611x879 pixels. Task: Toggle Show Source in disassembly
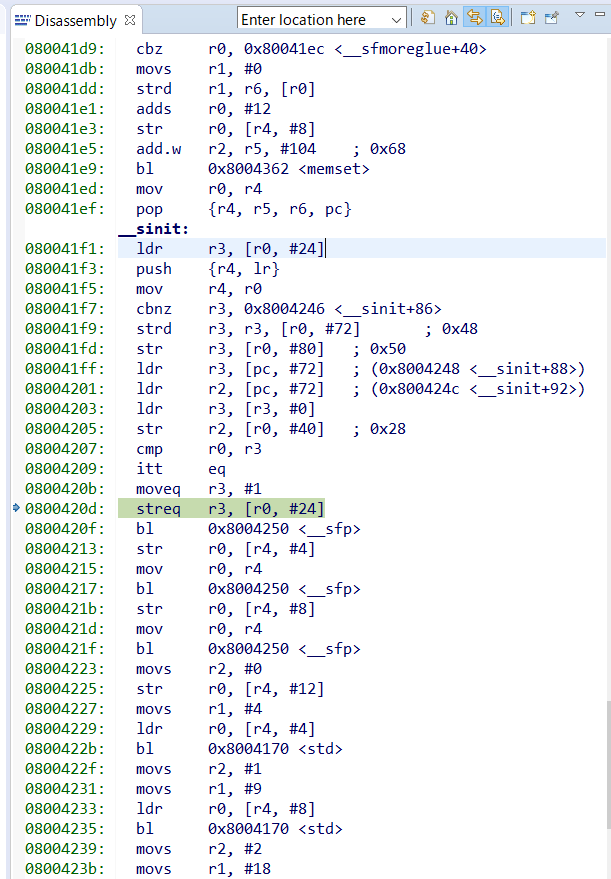point(498,18)
